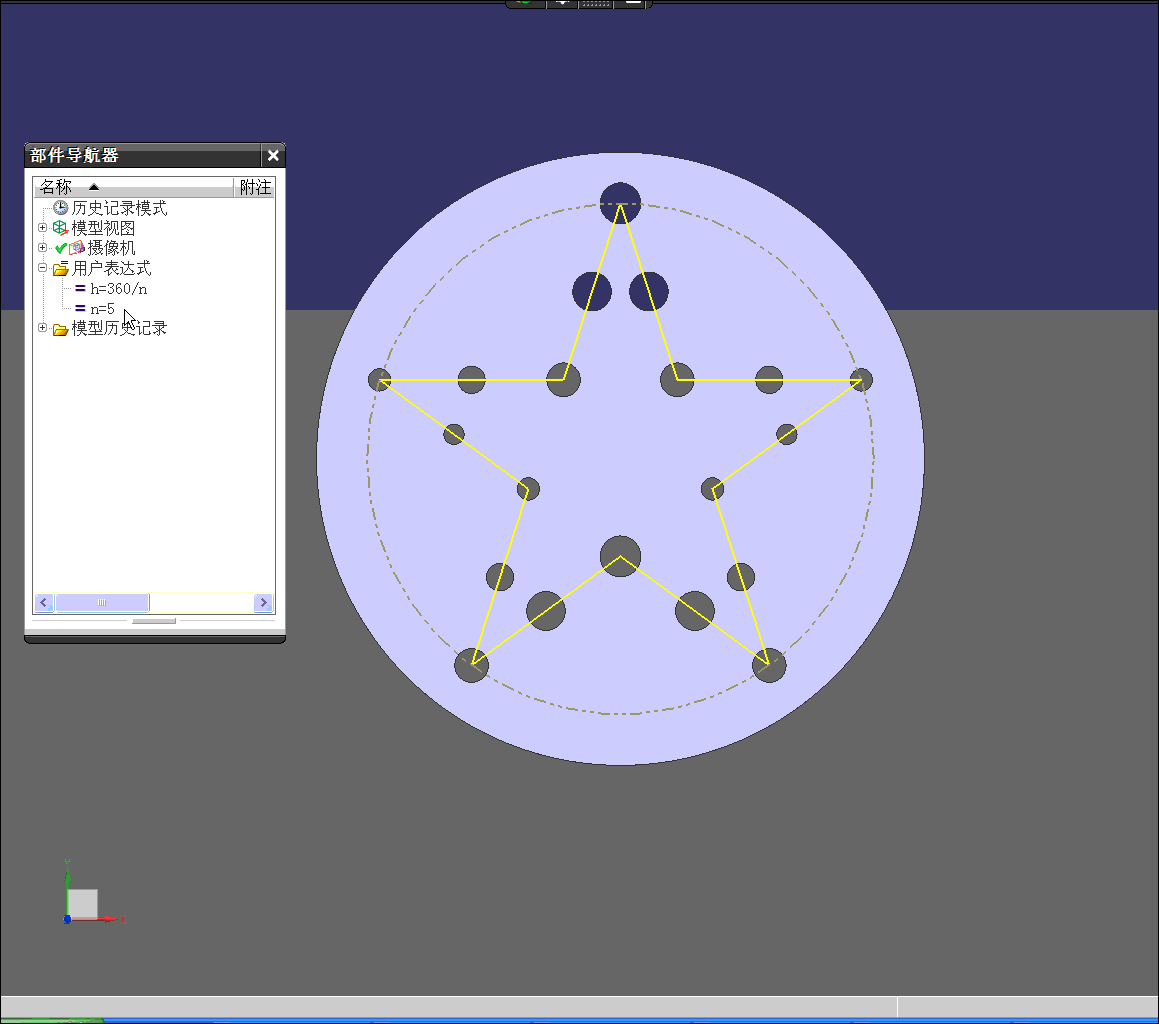Select the 摄像机 label
Image resolution: width=1159 pixels, height=1024 pixels.
(112, 248)
